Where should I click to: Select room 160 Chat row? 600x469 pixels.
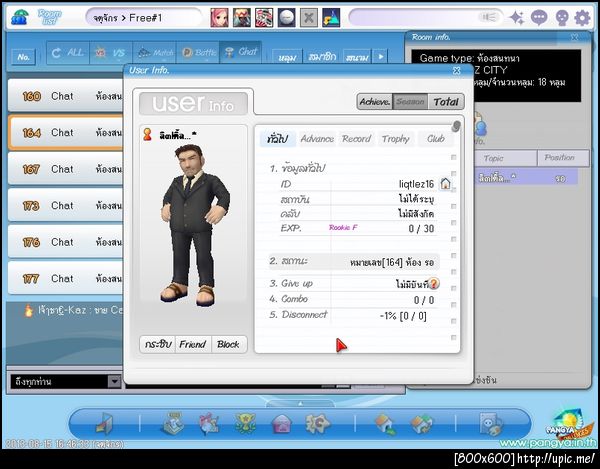pos(66,96)
